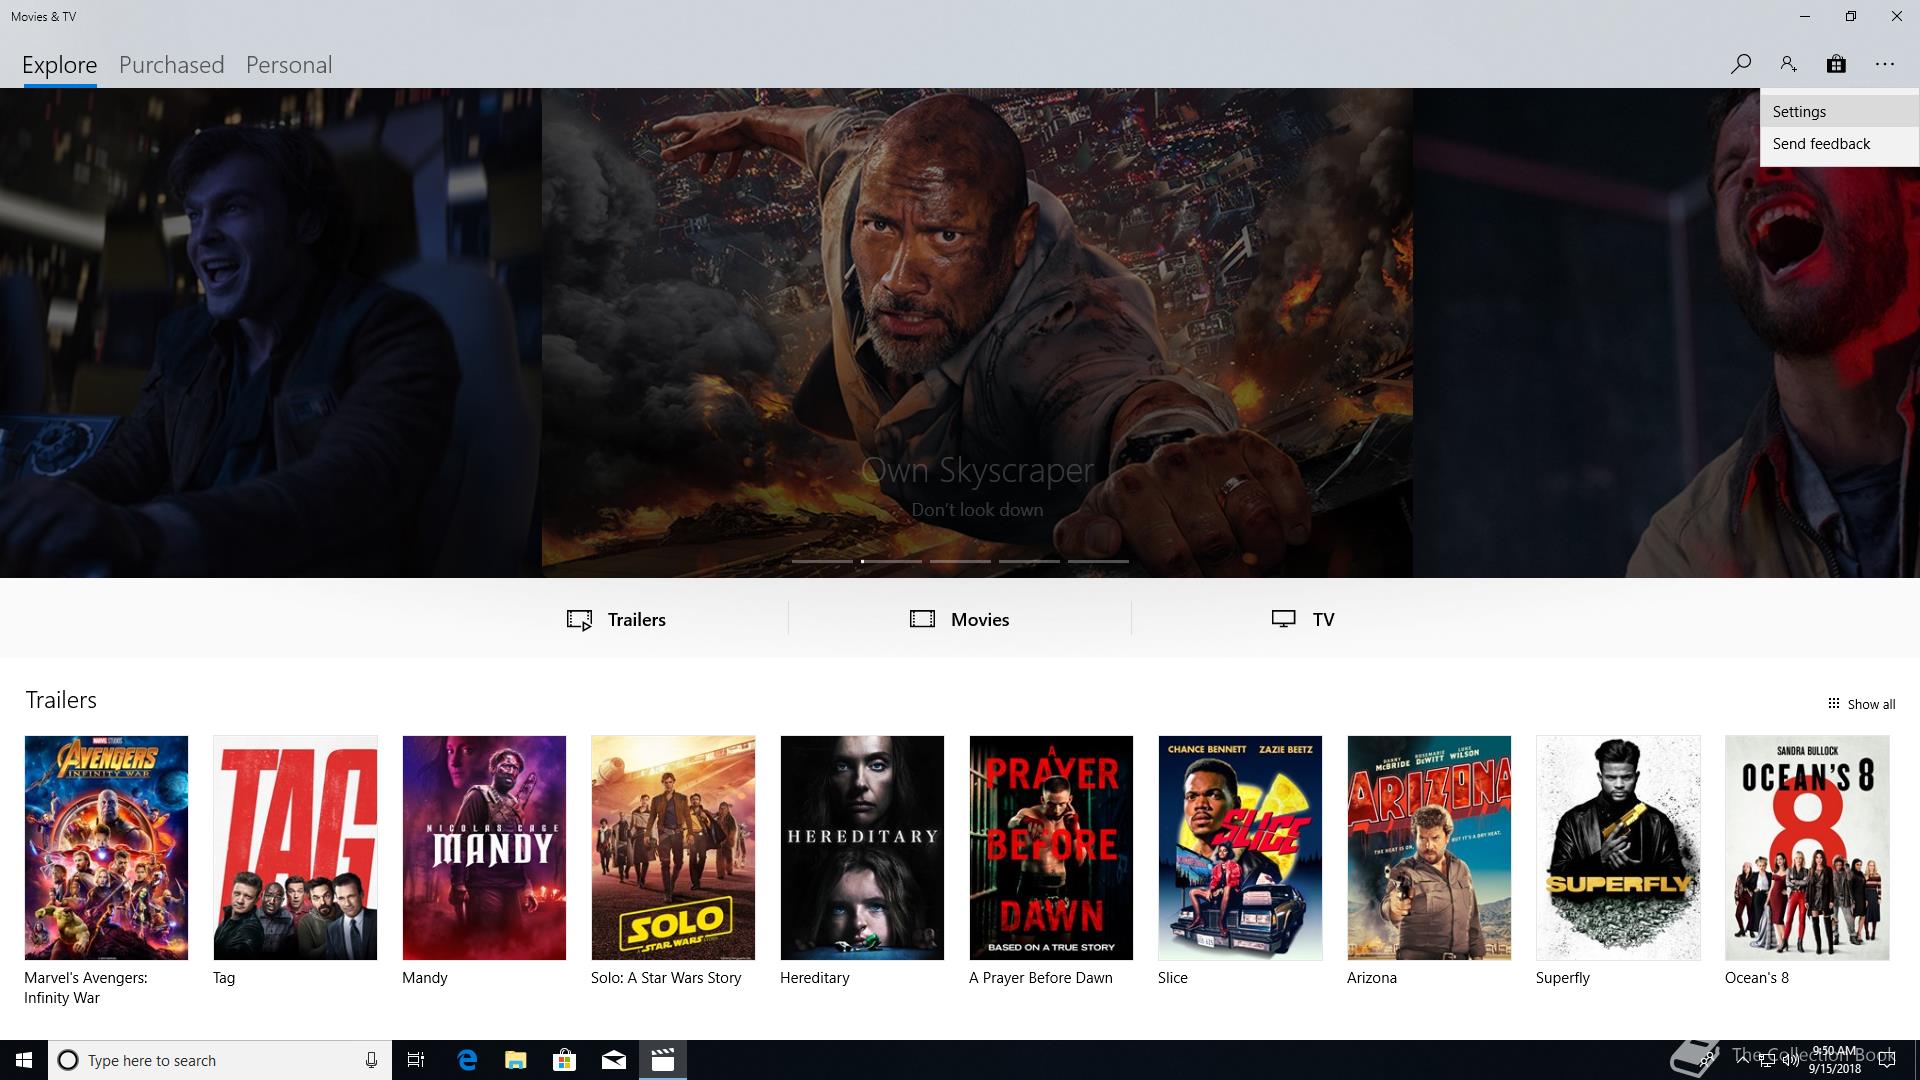Open Task View from the taskbar
This screenshot has height=1080, width=1920.
tap(416, 1060)
